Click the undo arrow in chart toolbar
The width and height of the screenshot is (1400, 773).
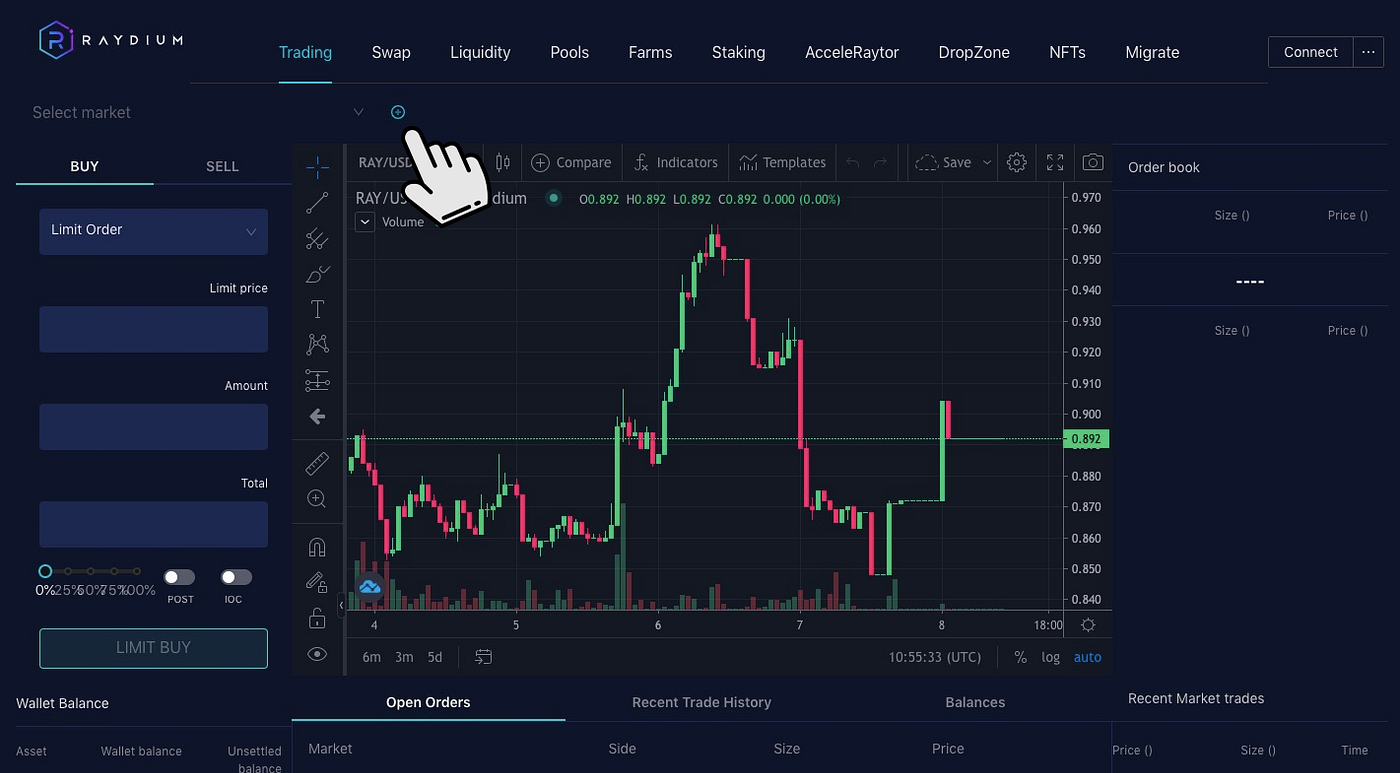point(852,162)
